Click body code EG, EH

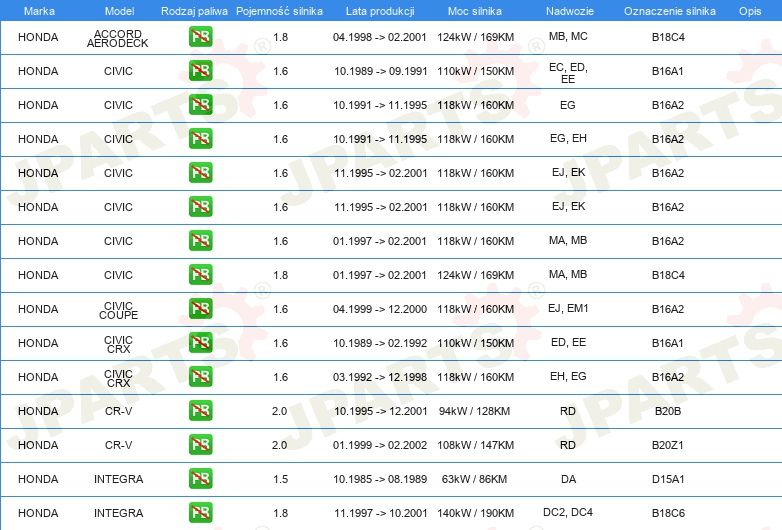pos(568,138)
